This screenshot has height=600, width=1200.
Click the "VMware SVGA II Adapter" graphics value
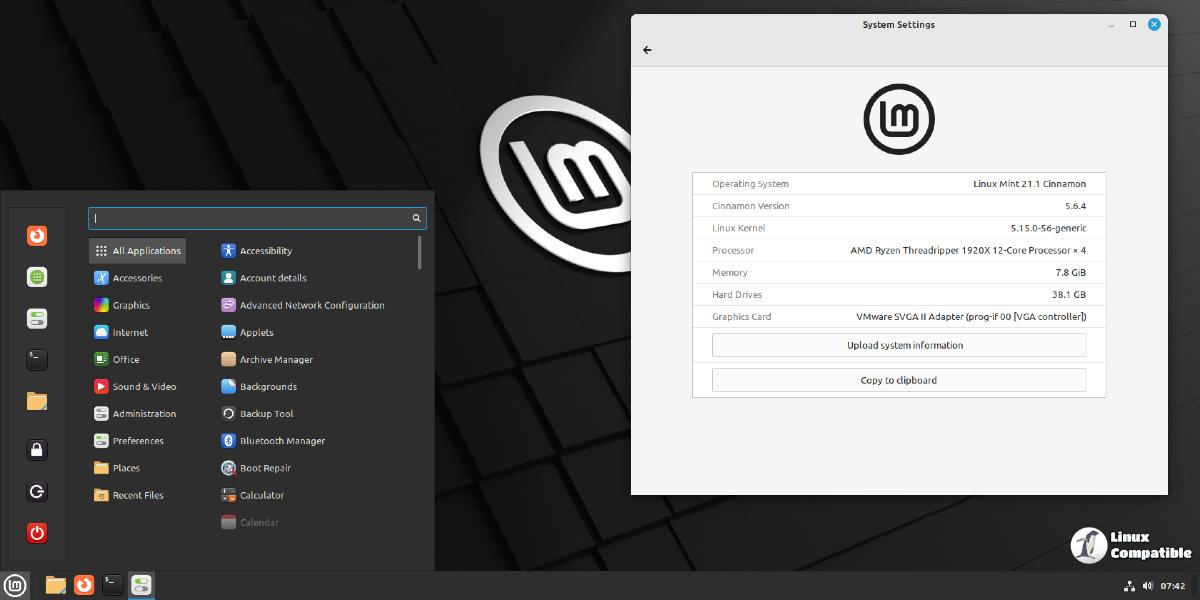972,317
